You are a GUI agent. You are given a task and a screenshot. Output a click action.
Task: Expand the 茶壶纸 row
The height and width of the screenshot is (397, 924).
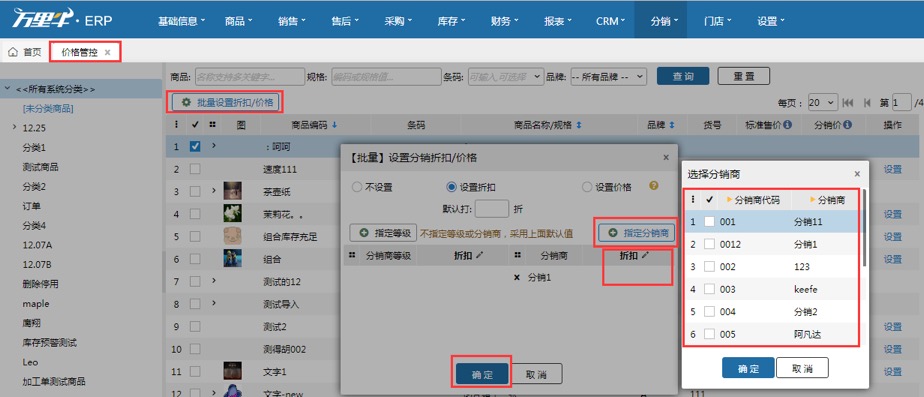point(214,191)
